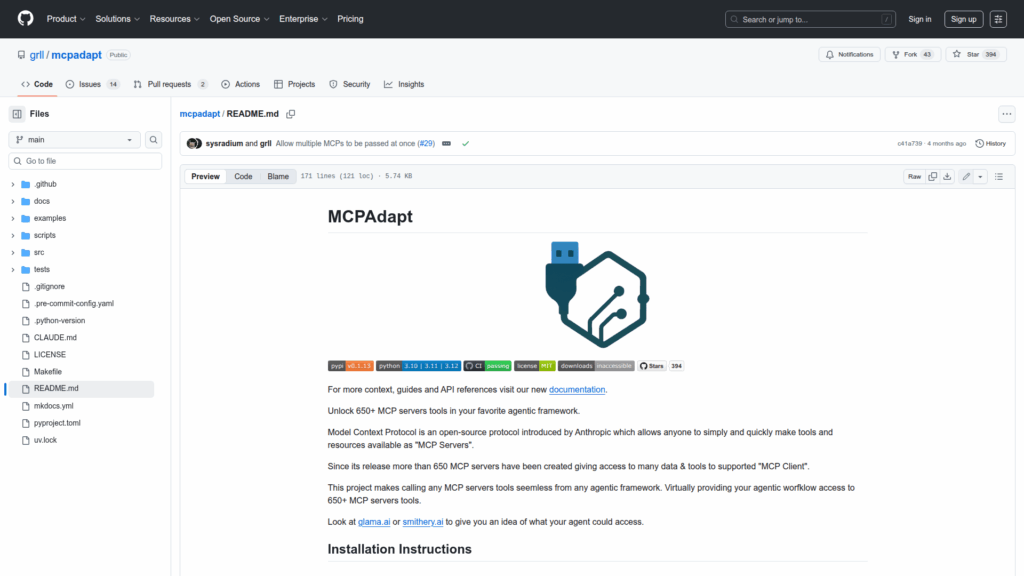Click the Sign up button
The height and width of the screenshot is (576, 1024).
coord(964,19)
